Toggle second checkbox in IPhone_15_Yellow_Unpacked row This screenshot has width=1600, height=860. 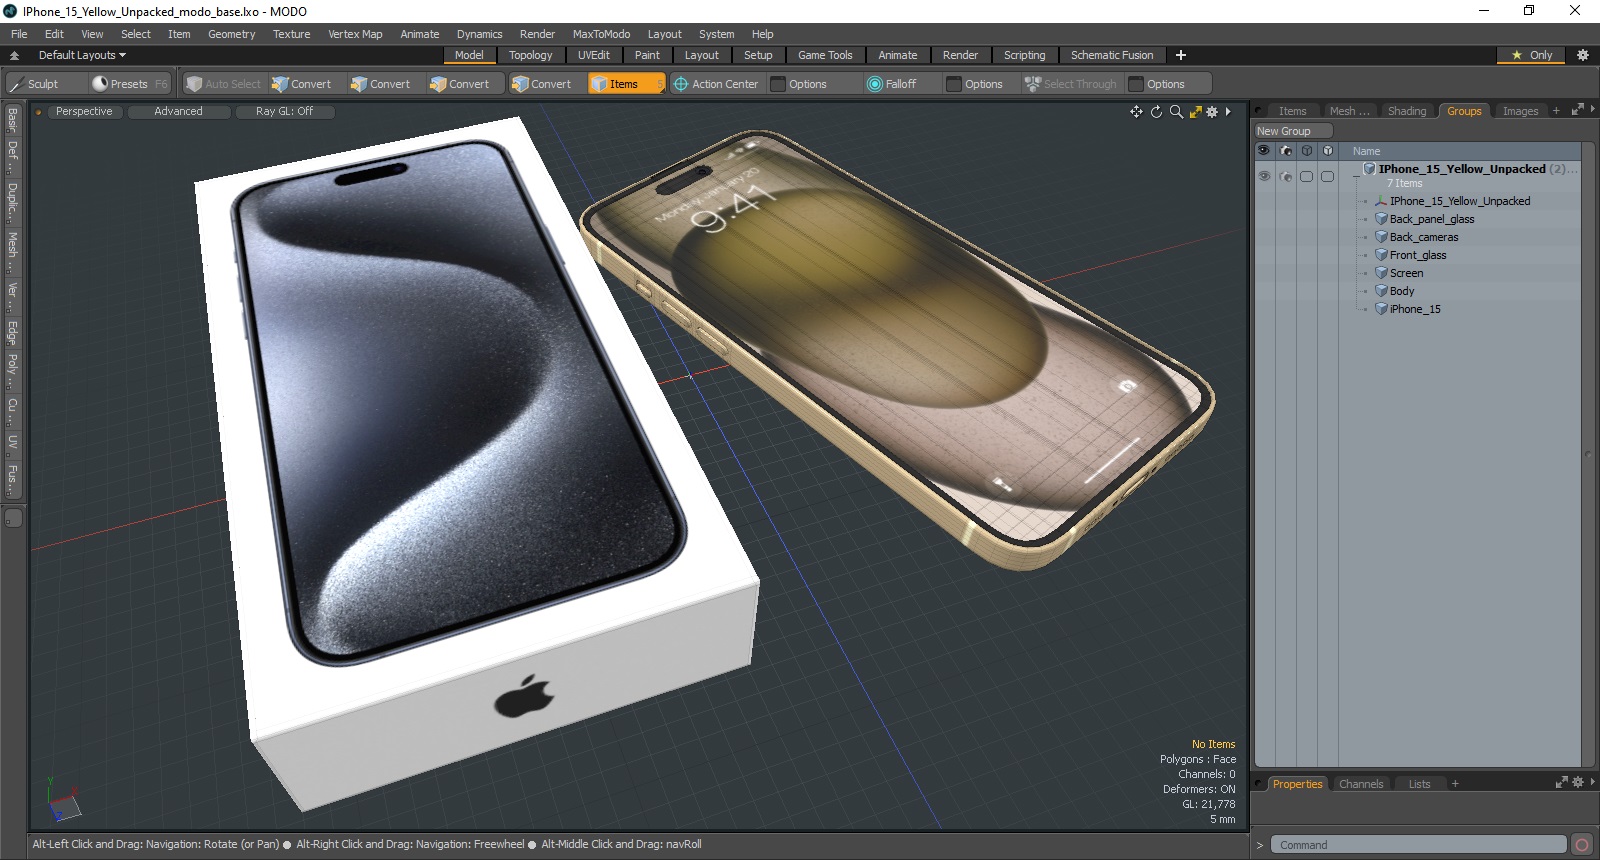(1327, 176)
